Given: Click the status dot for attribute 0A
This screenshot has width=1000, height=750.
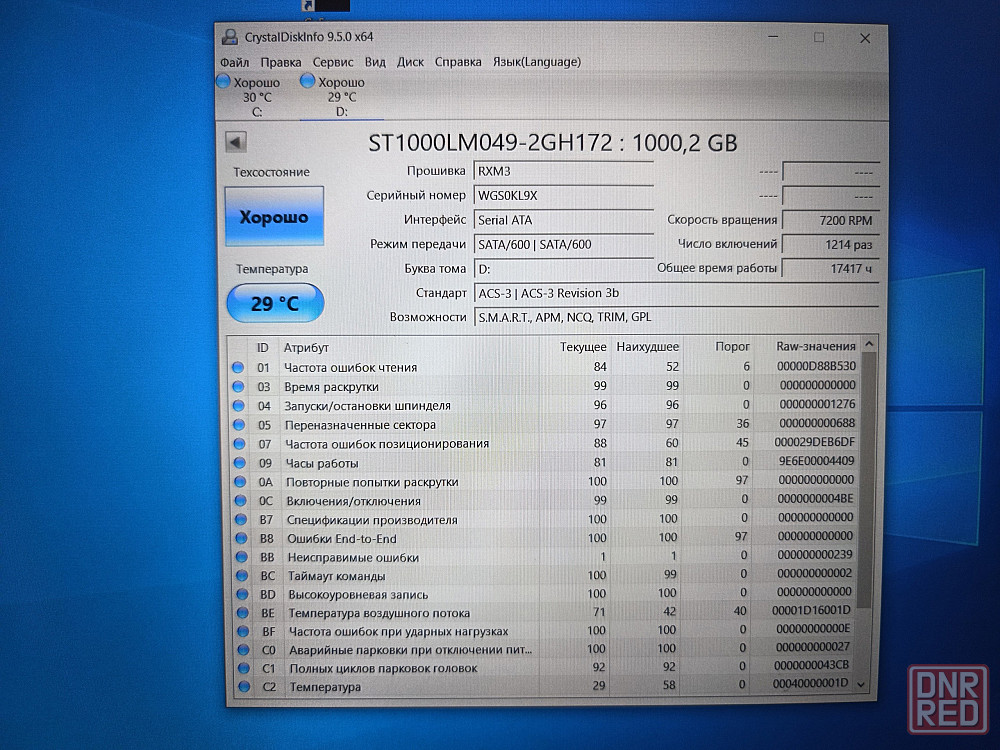Looking at the screenshot, I should click(x=240, y=482).
